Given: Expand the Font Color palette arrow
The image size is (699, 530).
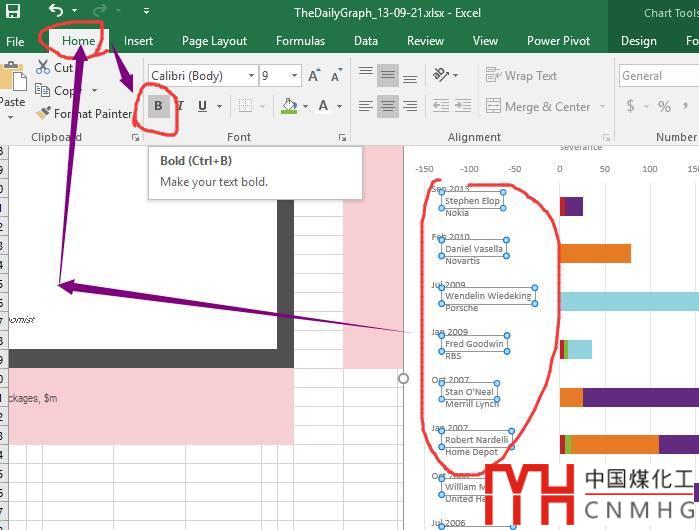Looking at the screenshot, I should point(340,107).
